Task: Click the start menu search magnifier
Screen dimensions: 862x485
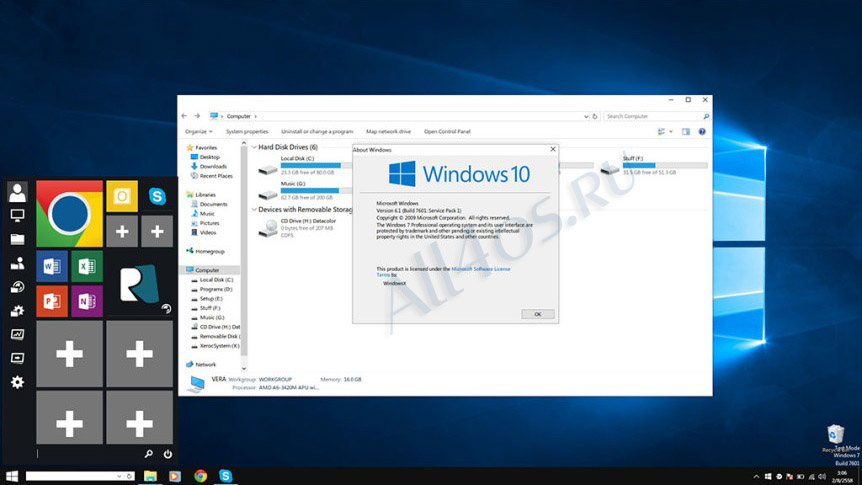Action: 148,454
